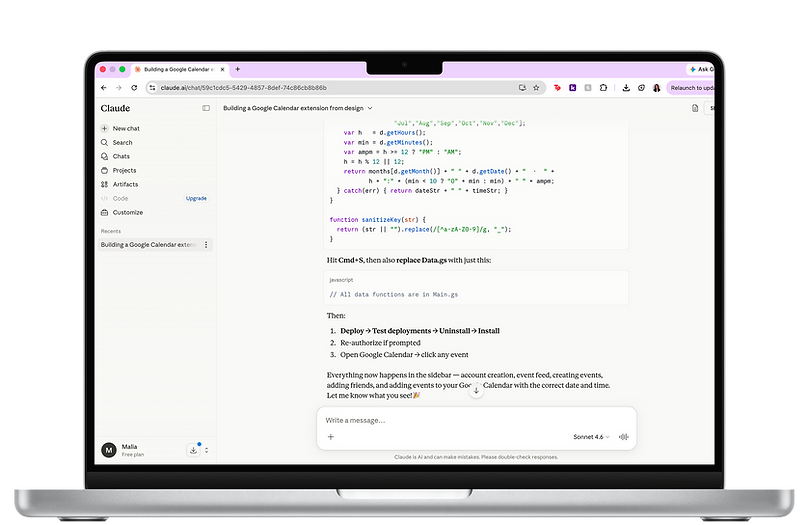Image resolution: width=809 pixels, height=525 pixels.
Task: Select the Building a Google Calendar browser tab
Action: [x=179, y=69]
